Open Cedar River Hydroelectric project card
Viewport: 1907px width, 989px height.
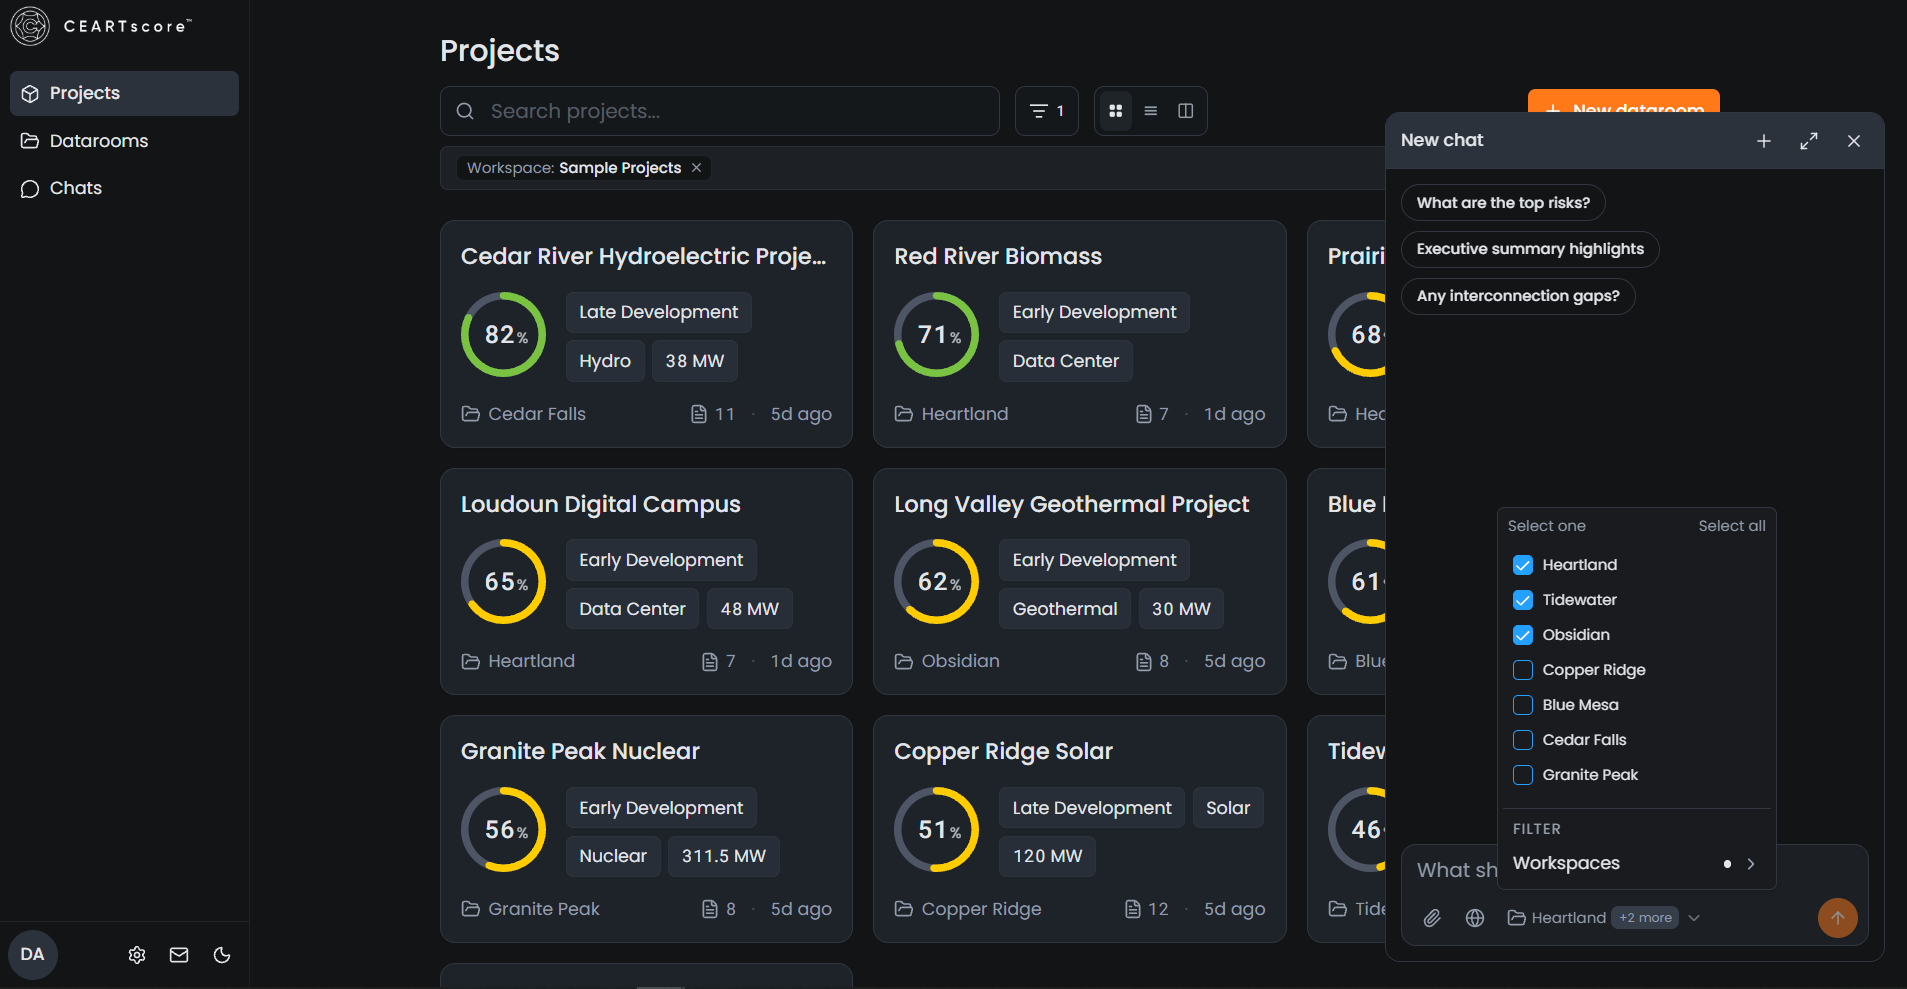click(646, 334)
